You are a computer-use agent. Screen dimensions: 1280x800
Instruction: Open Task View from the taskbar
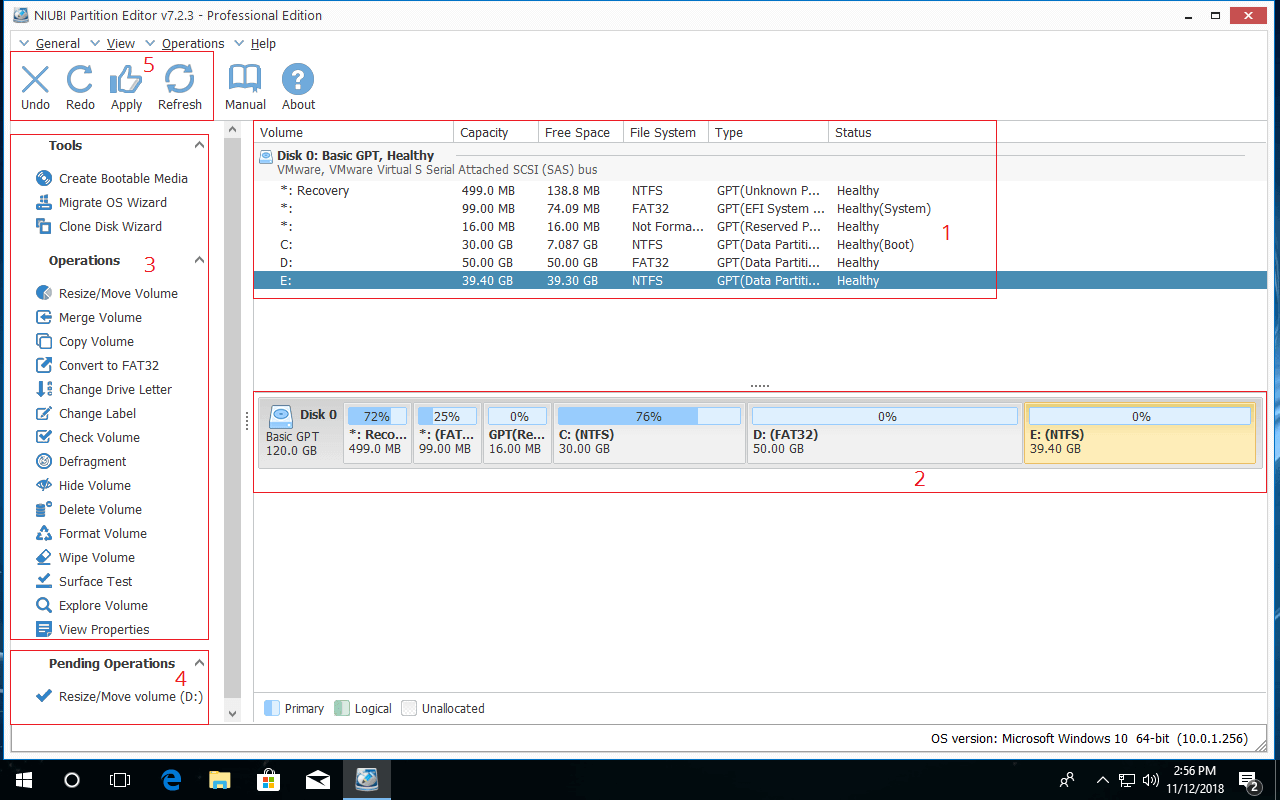[x=120, y=780]
